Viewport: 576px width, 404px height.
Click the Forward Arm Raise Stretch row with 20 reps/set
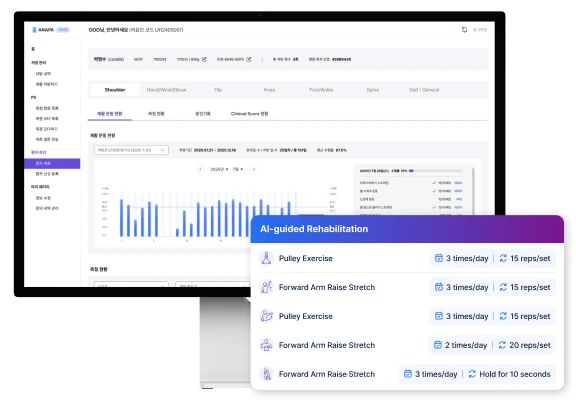click(x=407, y=345)
